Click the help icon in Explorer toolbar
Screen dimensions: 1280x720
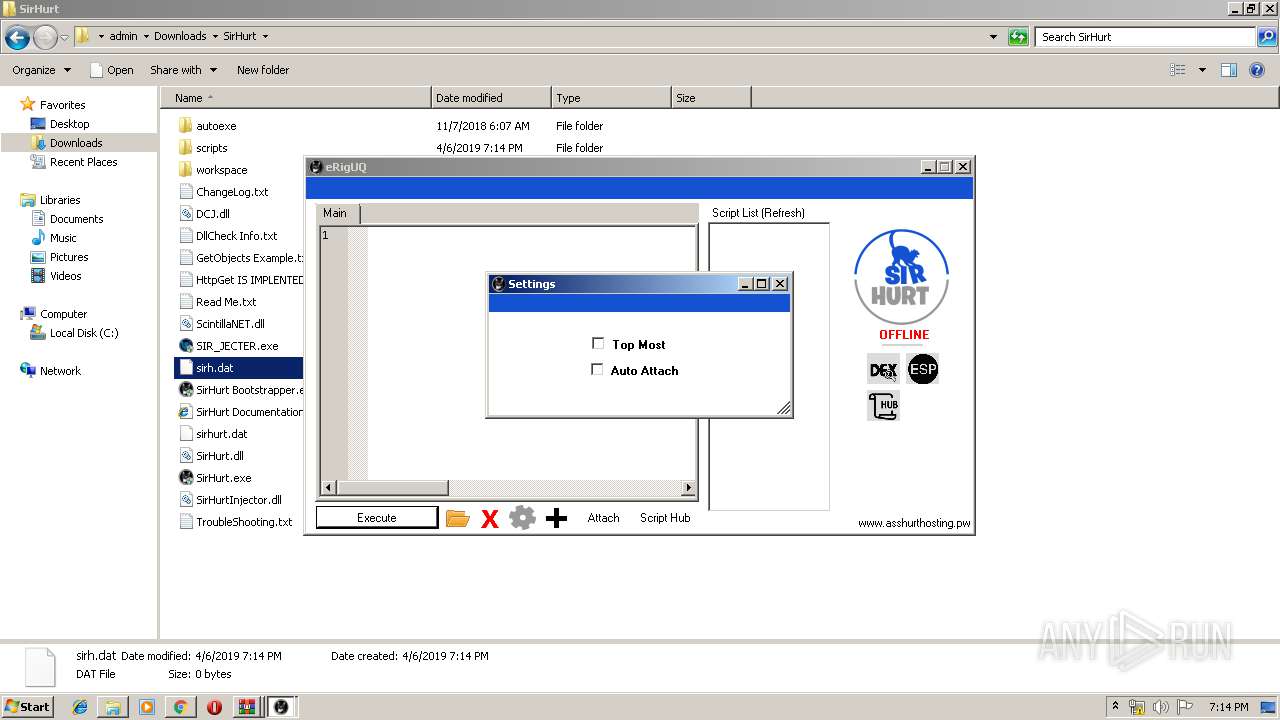point(1259,70)
